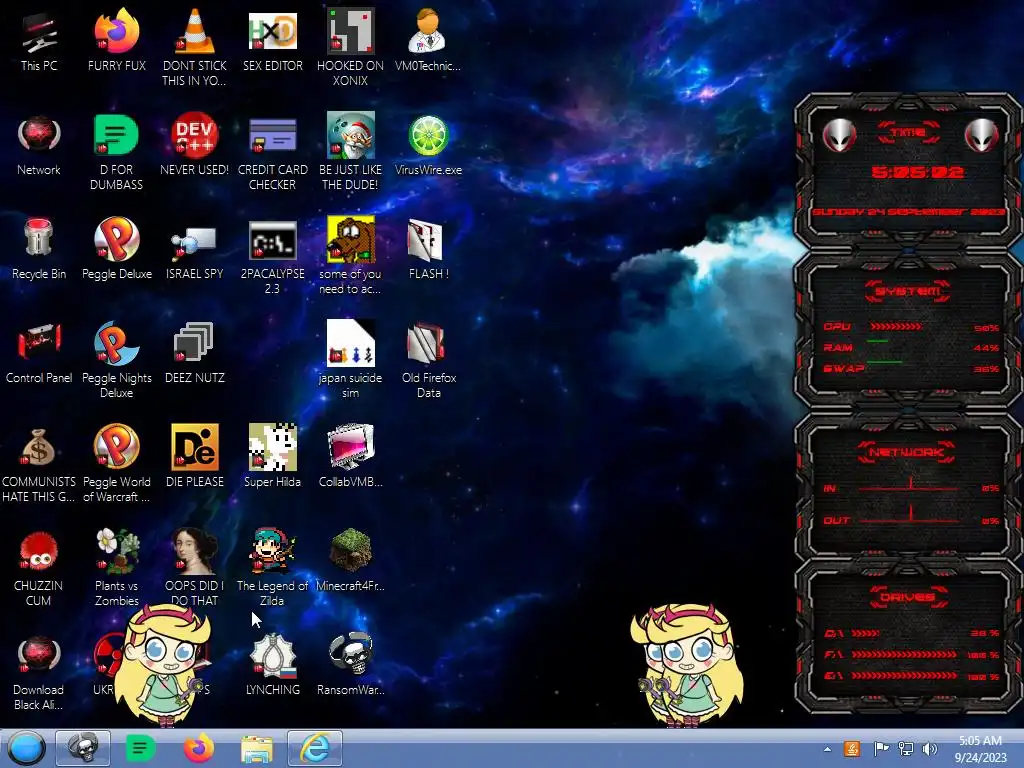Open the CREDIT CARD CHECKER shortcut

[x=272, y=152]
